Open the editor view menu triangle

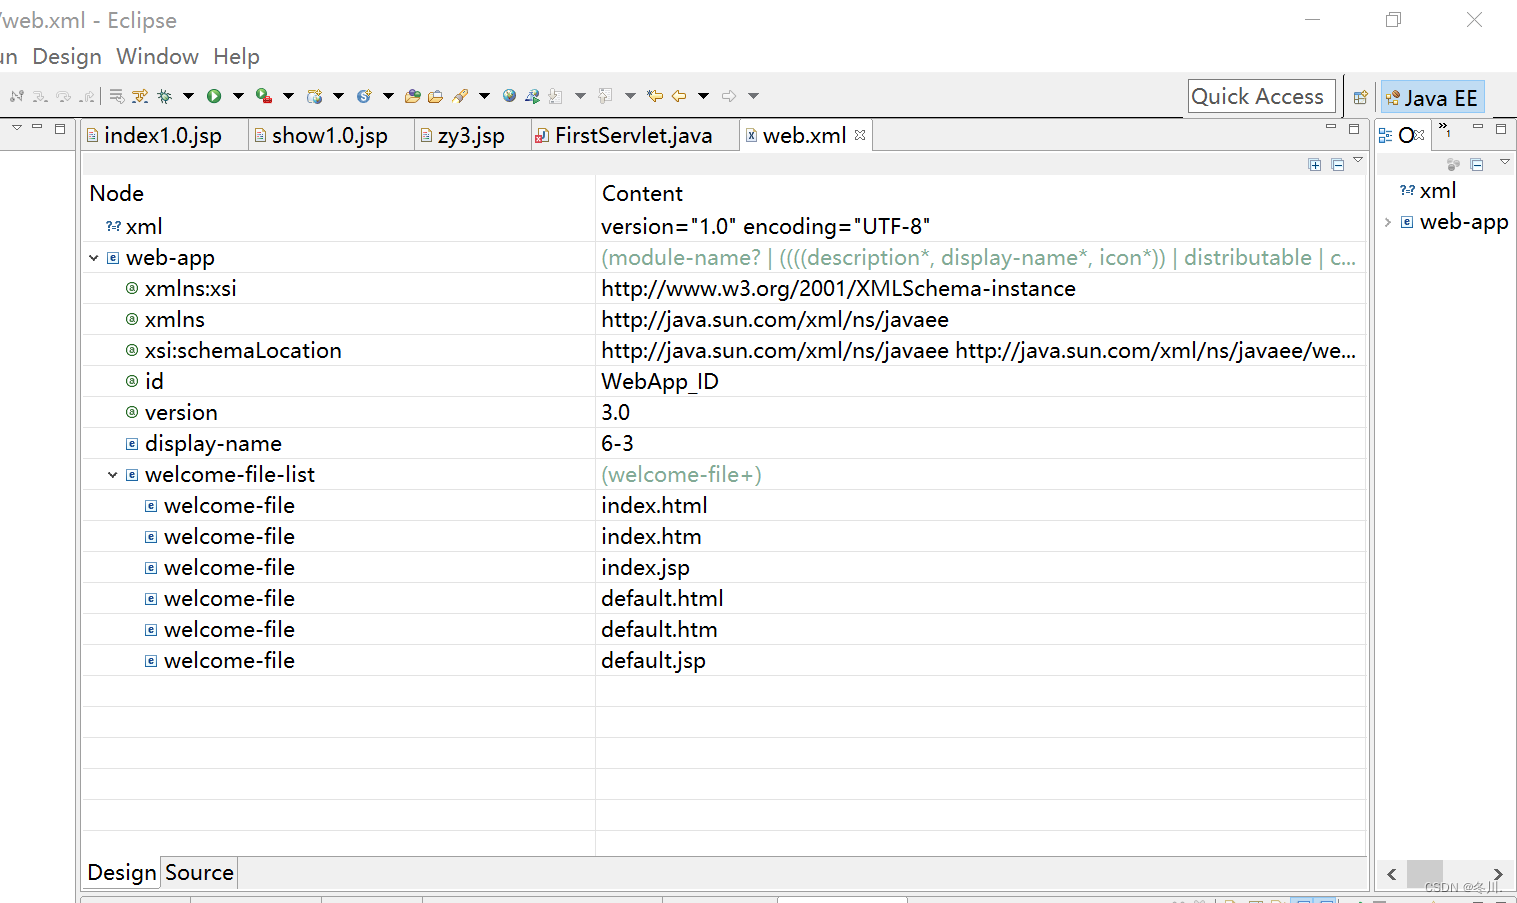coord(1358,159)
